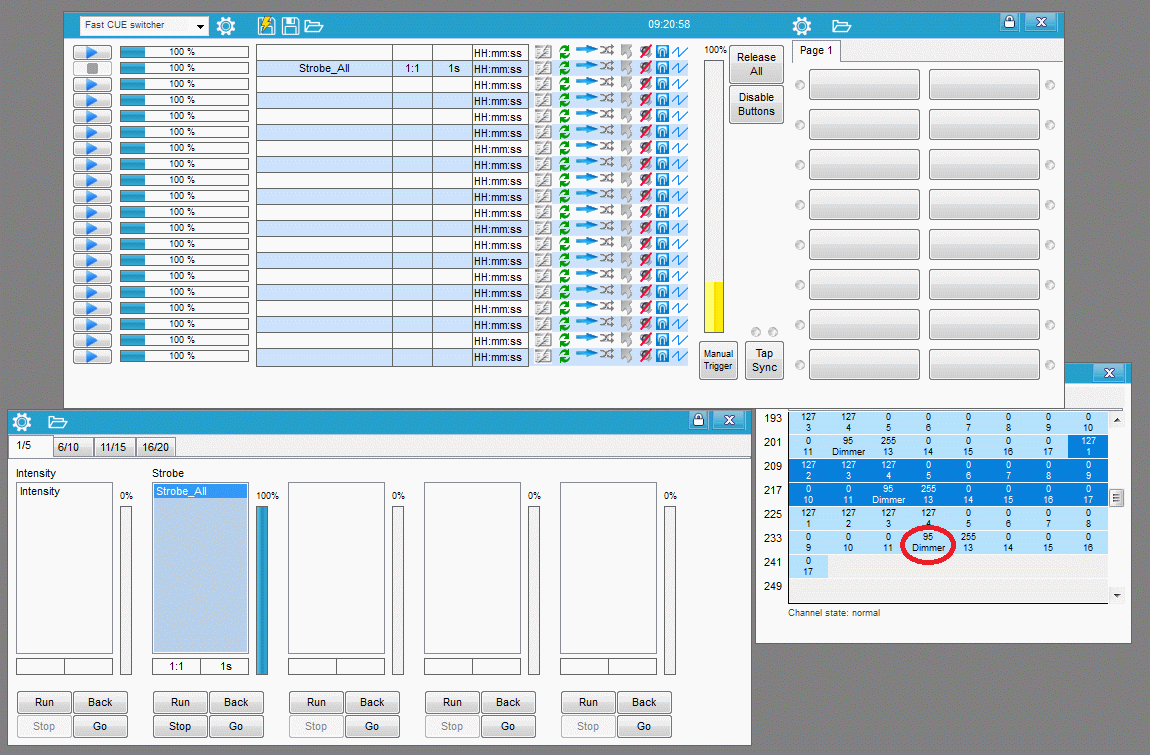The image size is (1150, 755).
Task: Lock the Fast CUE switcher window with padlock
Action: pyautogui.click(x=1009, y=22)
